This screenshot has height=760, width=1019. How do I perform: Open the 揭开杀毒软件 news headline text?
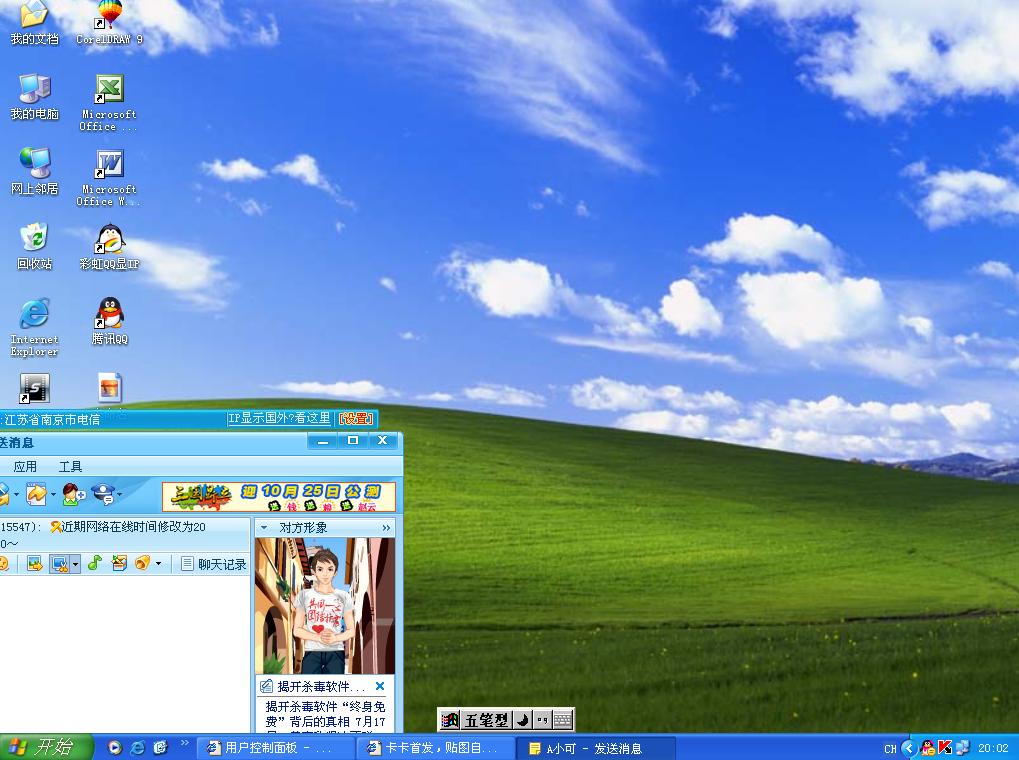(321, 687)
